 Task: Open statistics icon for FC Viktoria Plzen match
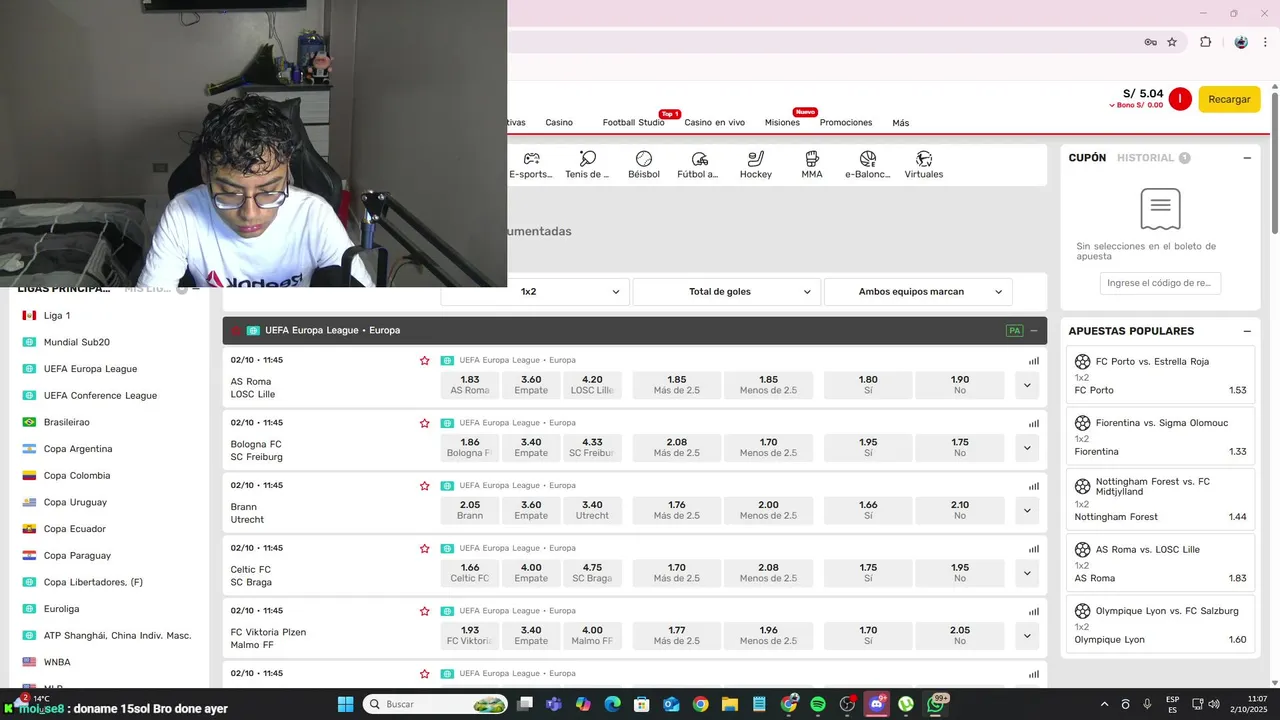pyautogui.click(x=1034, y=612)
